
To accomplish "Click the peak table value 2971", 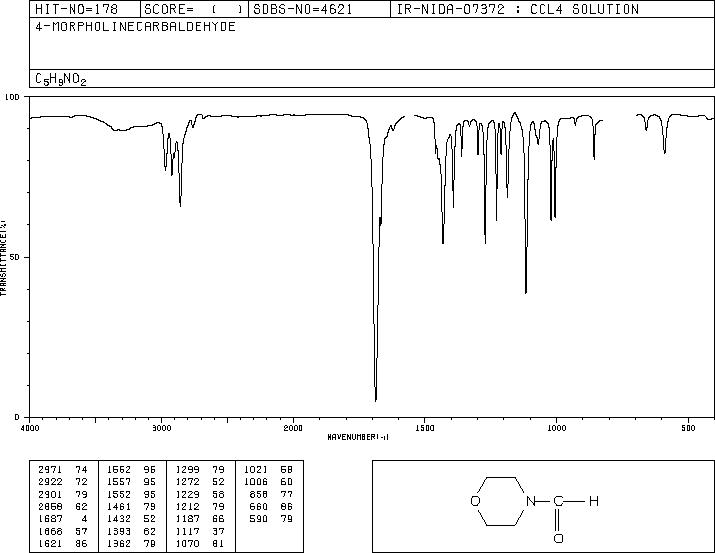I will tap(50, 470).
